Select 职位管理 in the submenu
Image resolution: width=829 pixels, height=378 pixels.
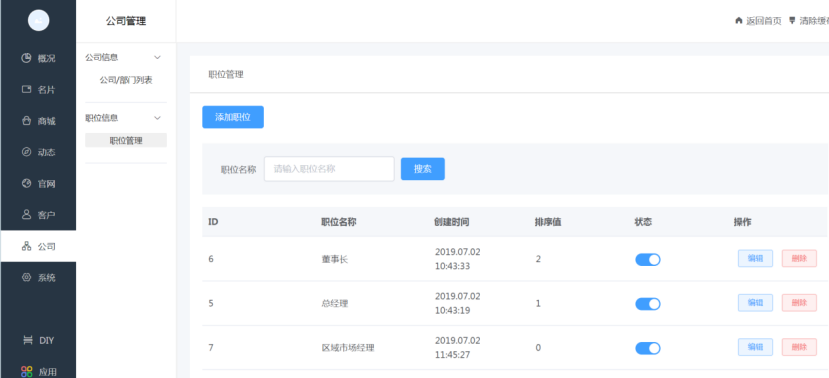coord(126,140)
